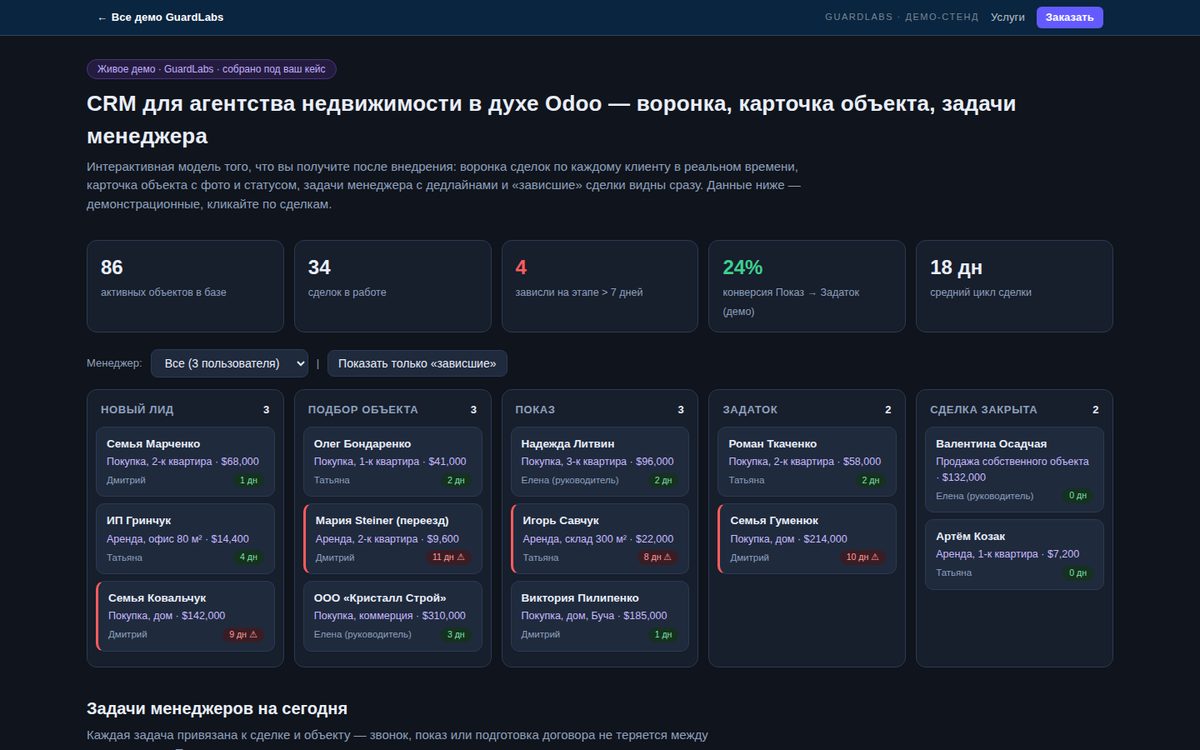Click the 10 дн warning badge on Семья Гуменюк
Screen dimensions: 1200x750
[862, 557]
